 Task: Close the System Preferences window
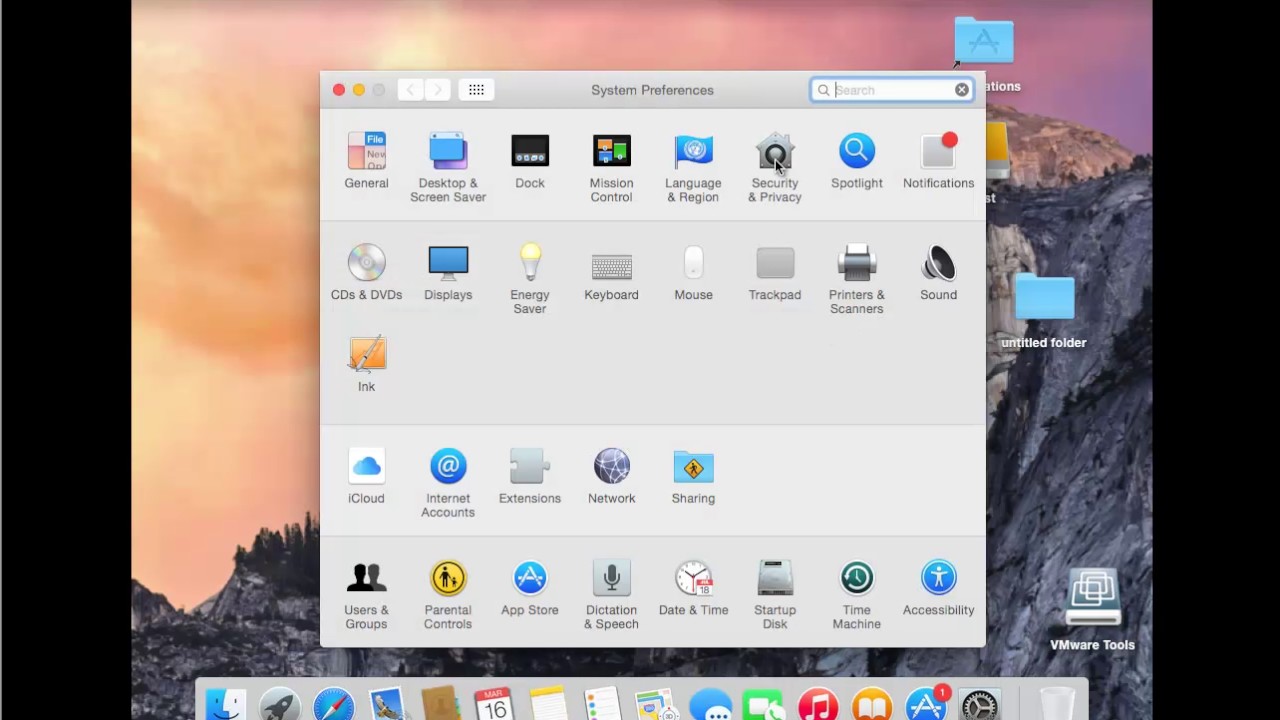[339, 90]
